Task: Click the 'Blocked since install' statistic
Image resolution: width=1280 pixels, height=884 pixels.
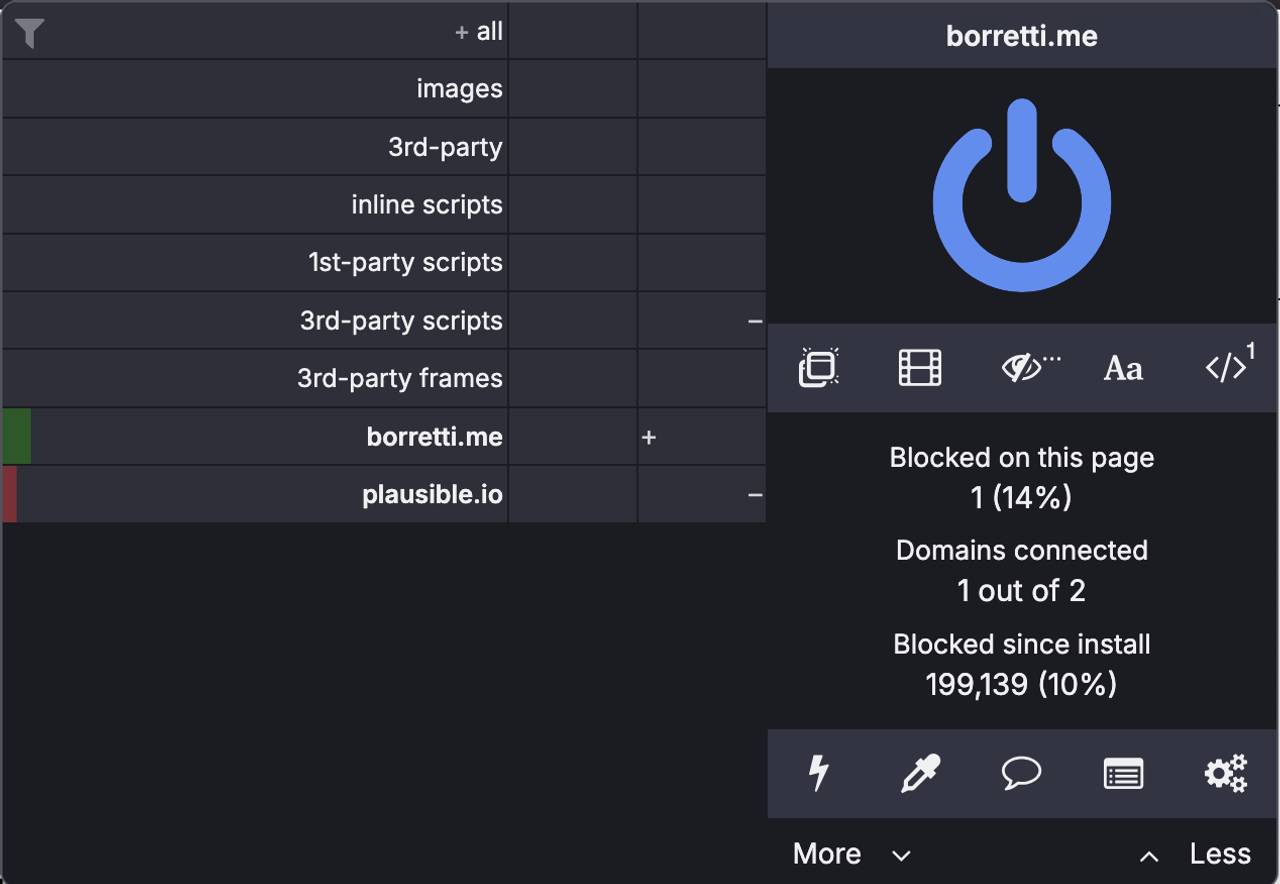Action: [x=1022, y=664]
